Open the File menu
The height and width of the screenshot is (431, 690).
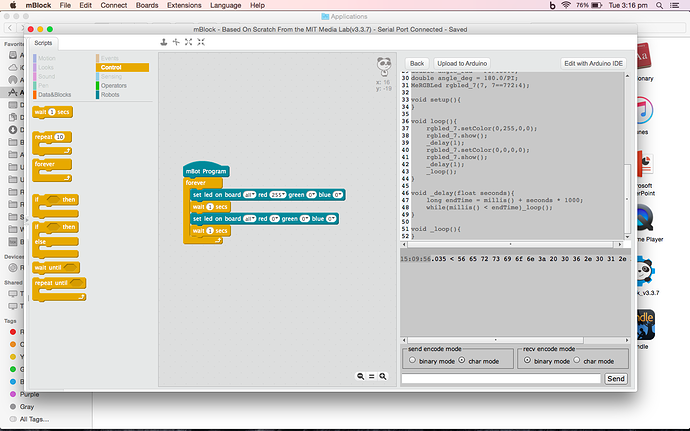click(65, 5)
